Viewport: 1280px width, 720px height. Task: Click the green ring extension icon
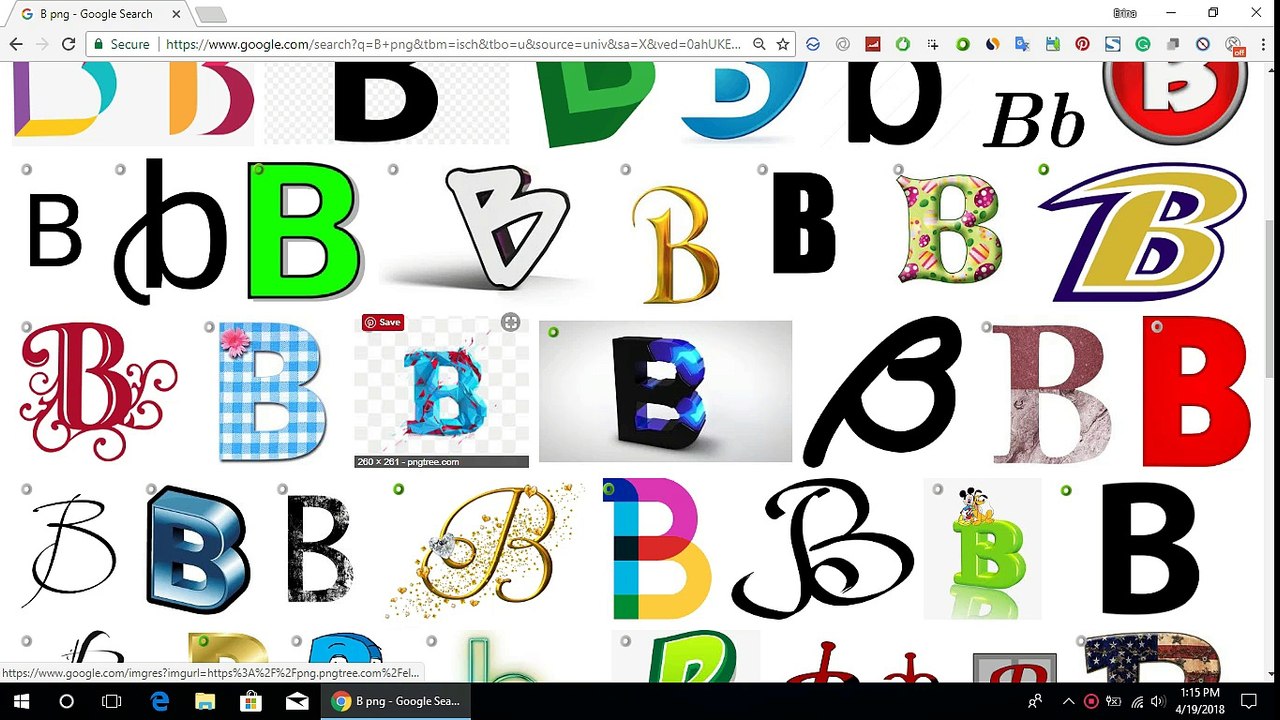click(963, 44)
